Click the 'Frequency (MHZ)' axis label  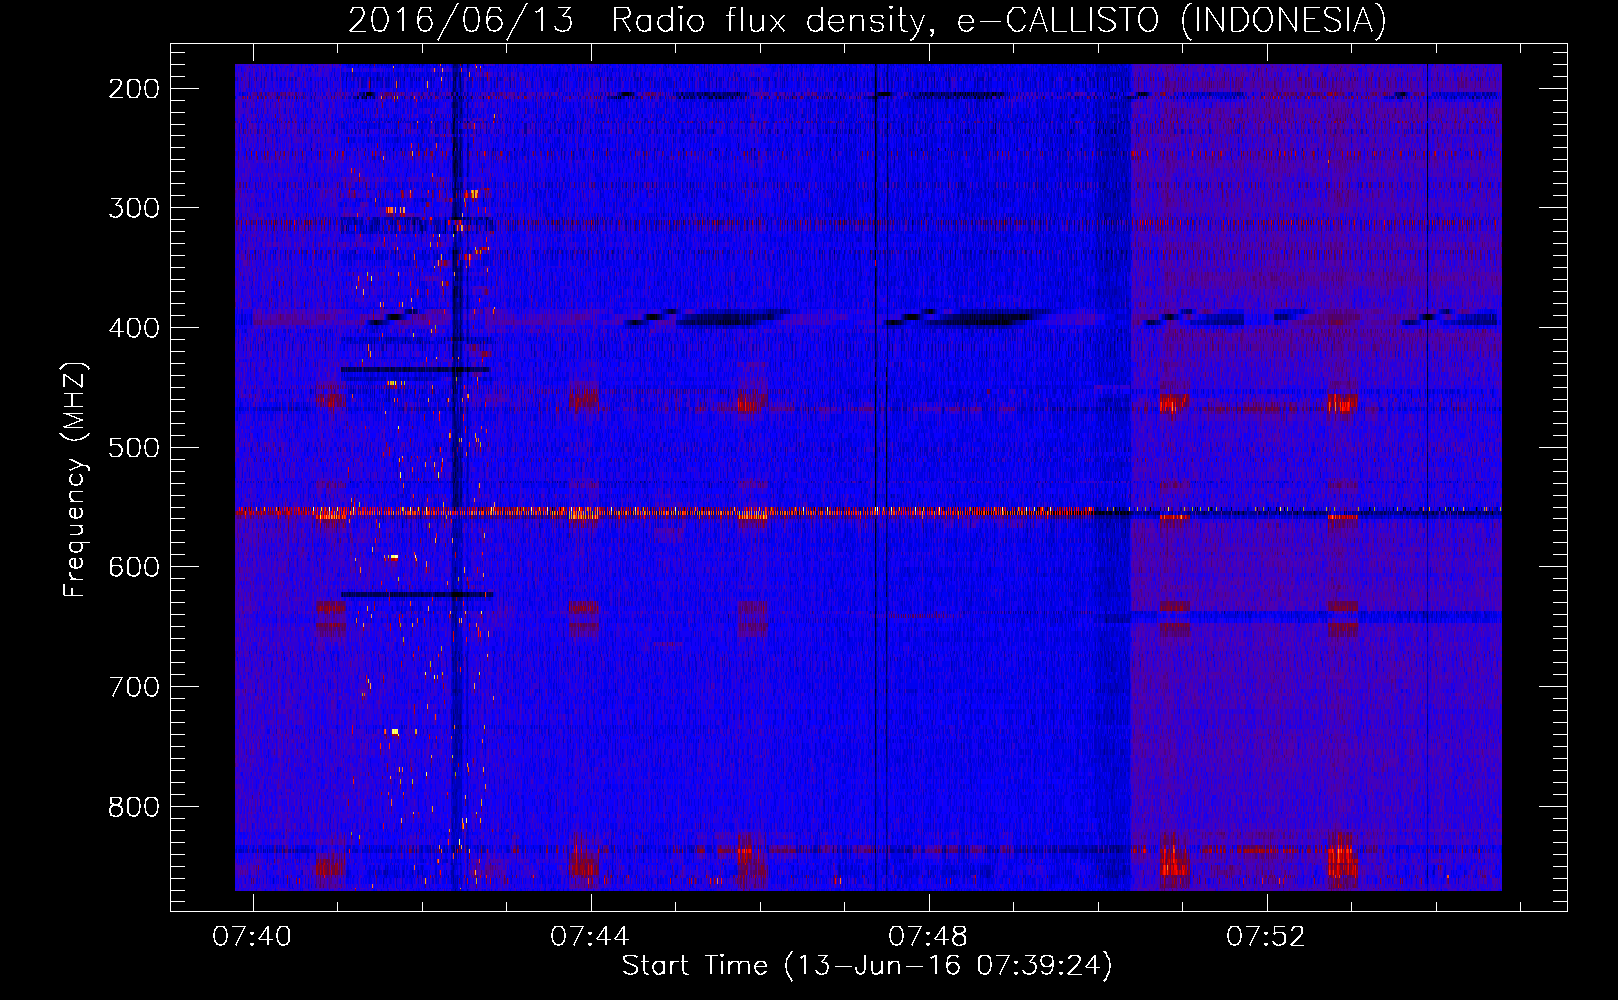75,479
